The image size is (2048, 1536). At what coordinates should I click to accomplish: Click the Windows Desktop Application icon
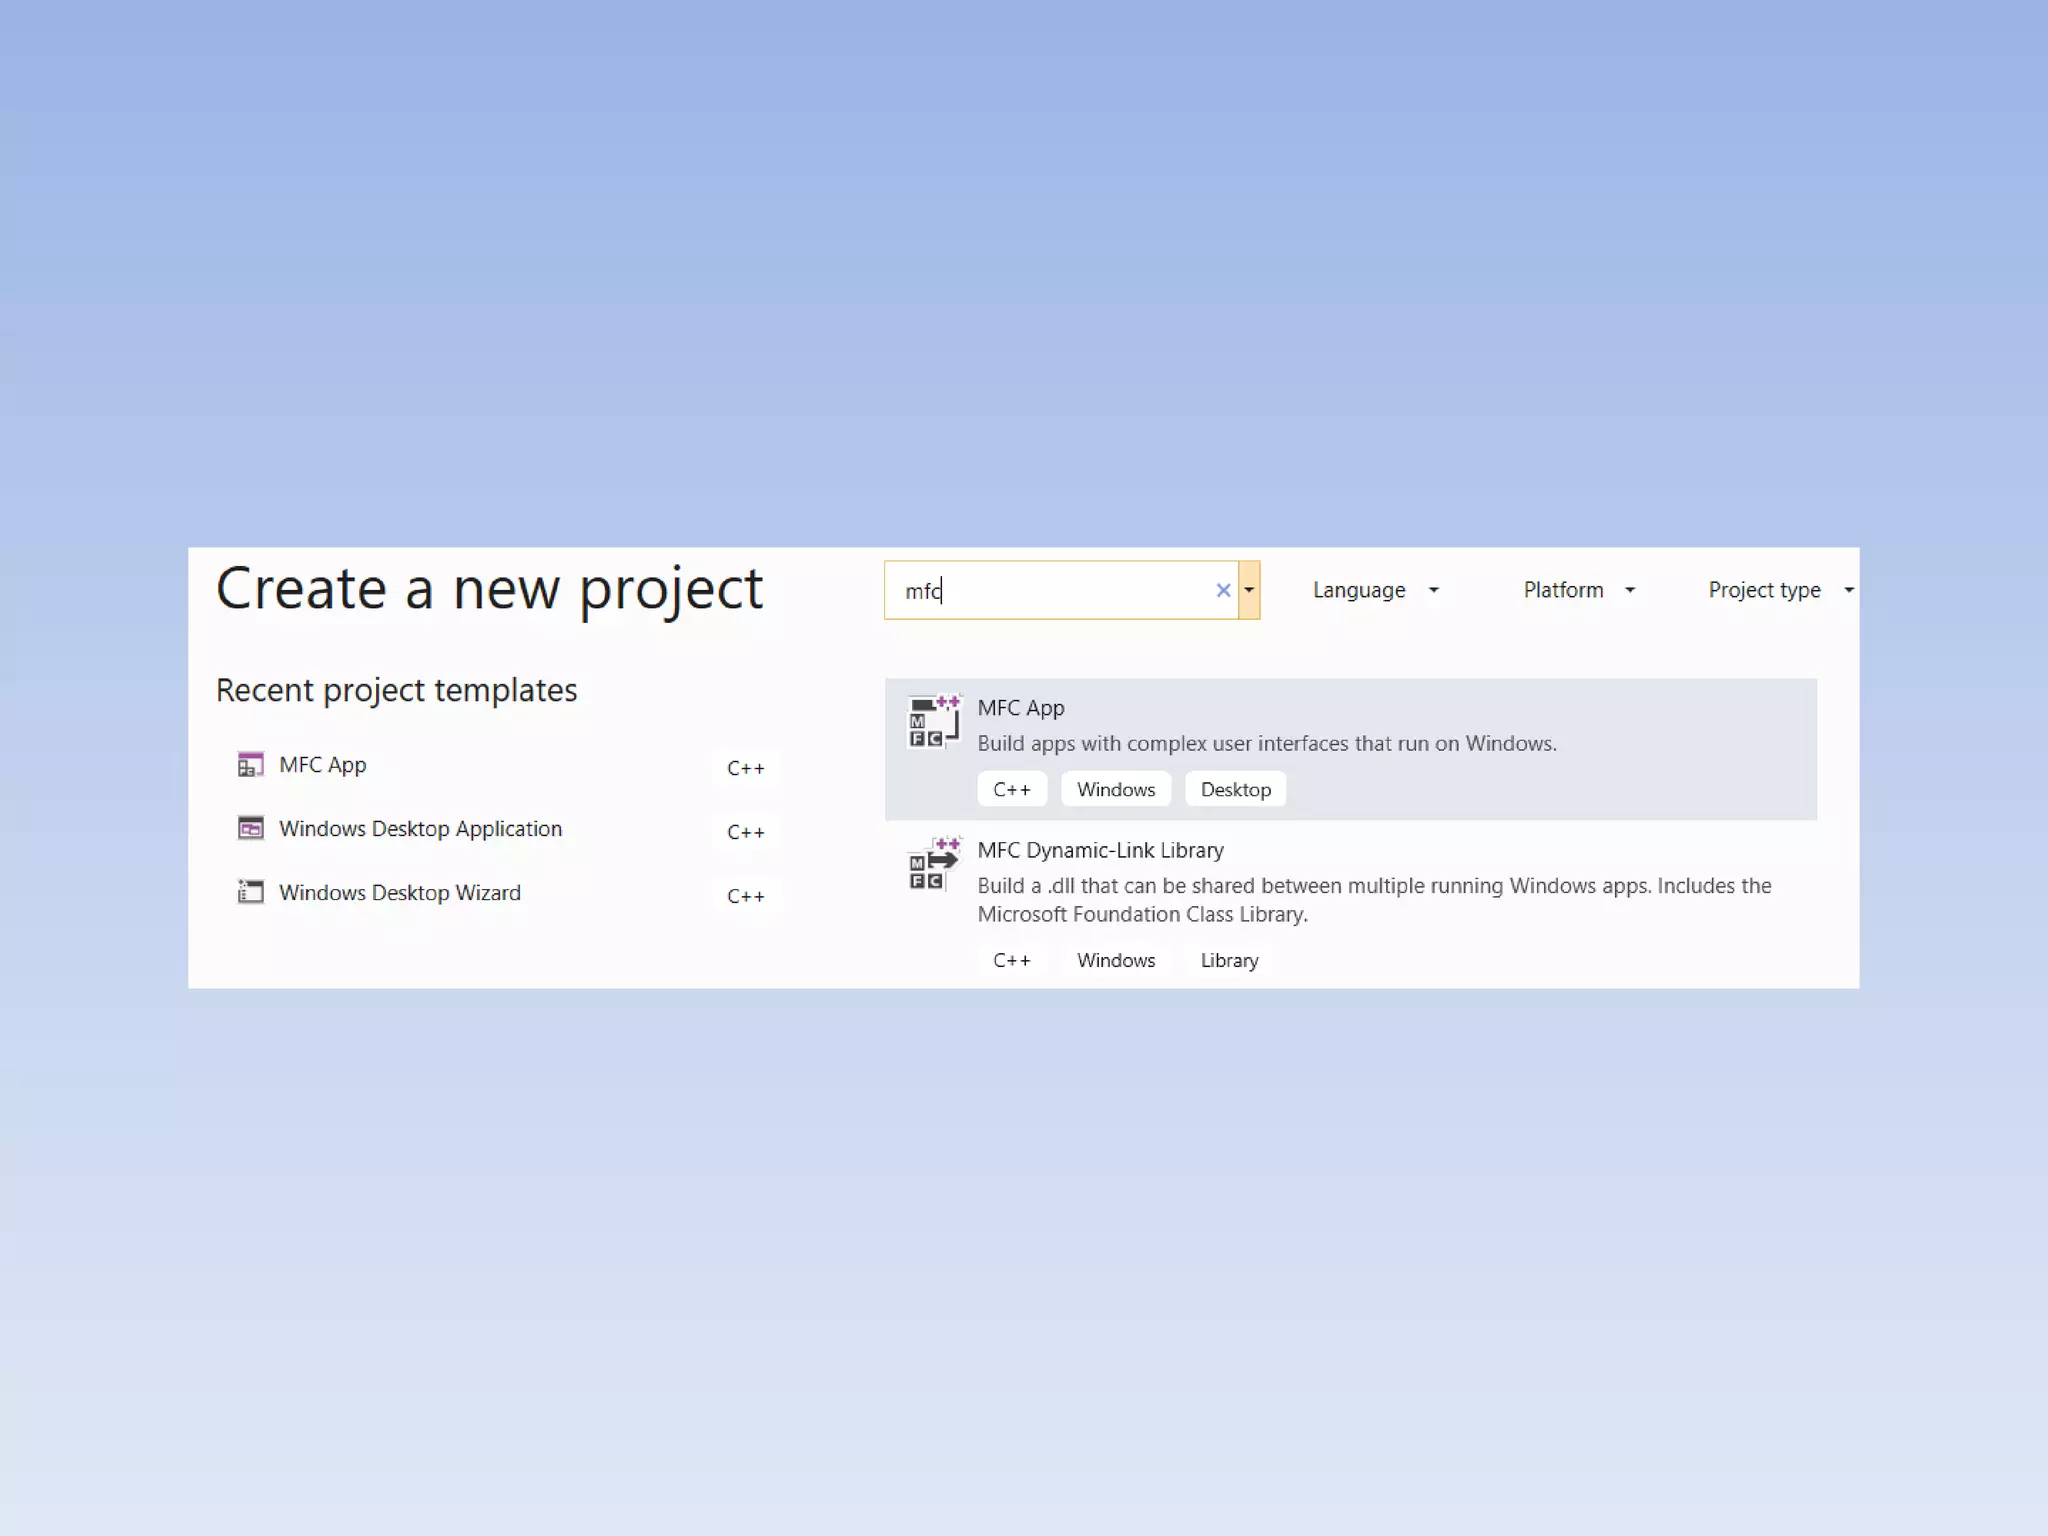(250, 829)
